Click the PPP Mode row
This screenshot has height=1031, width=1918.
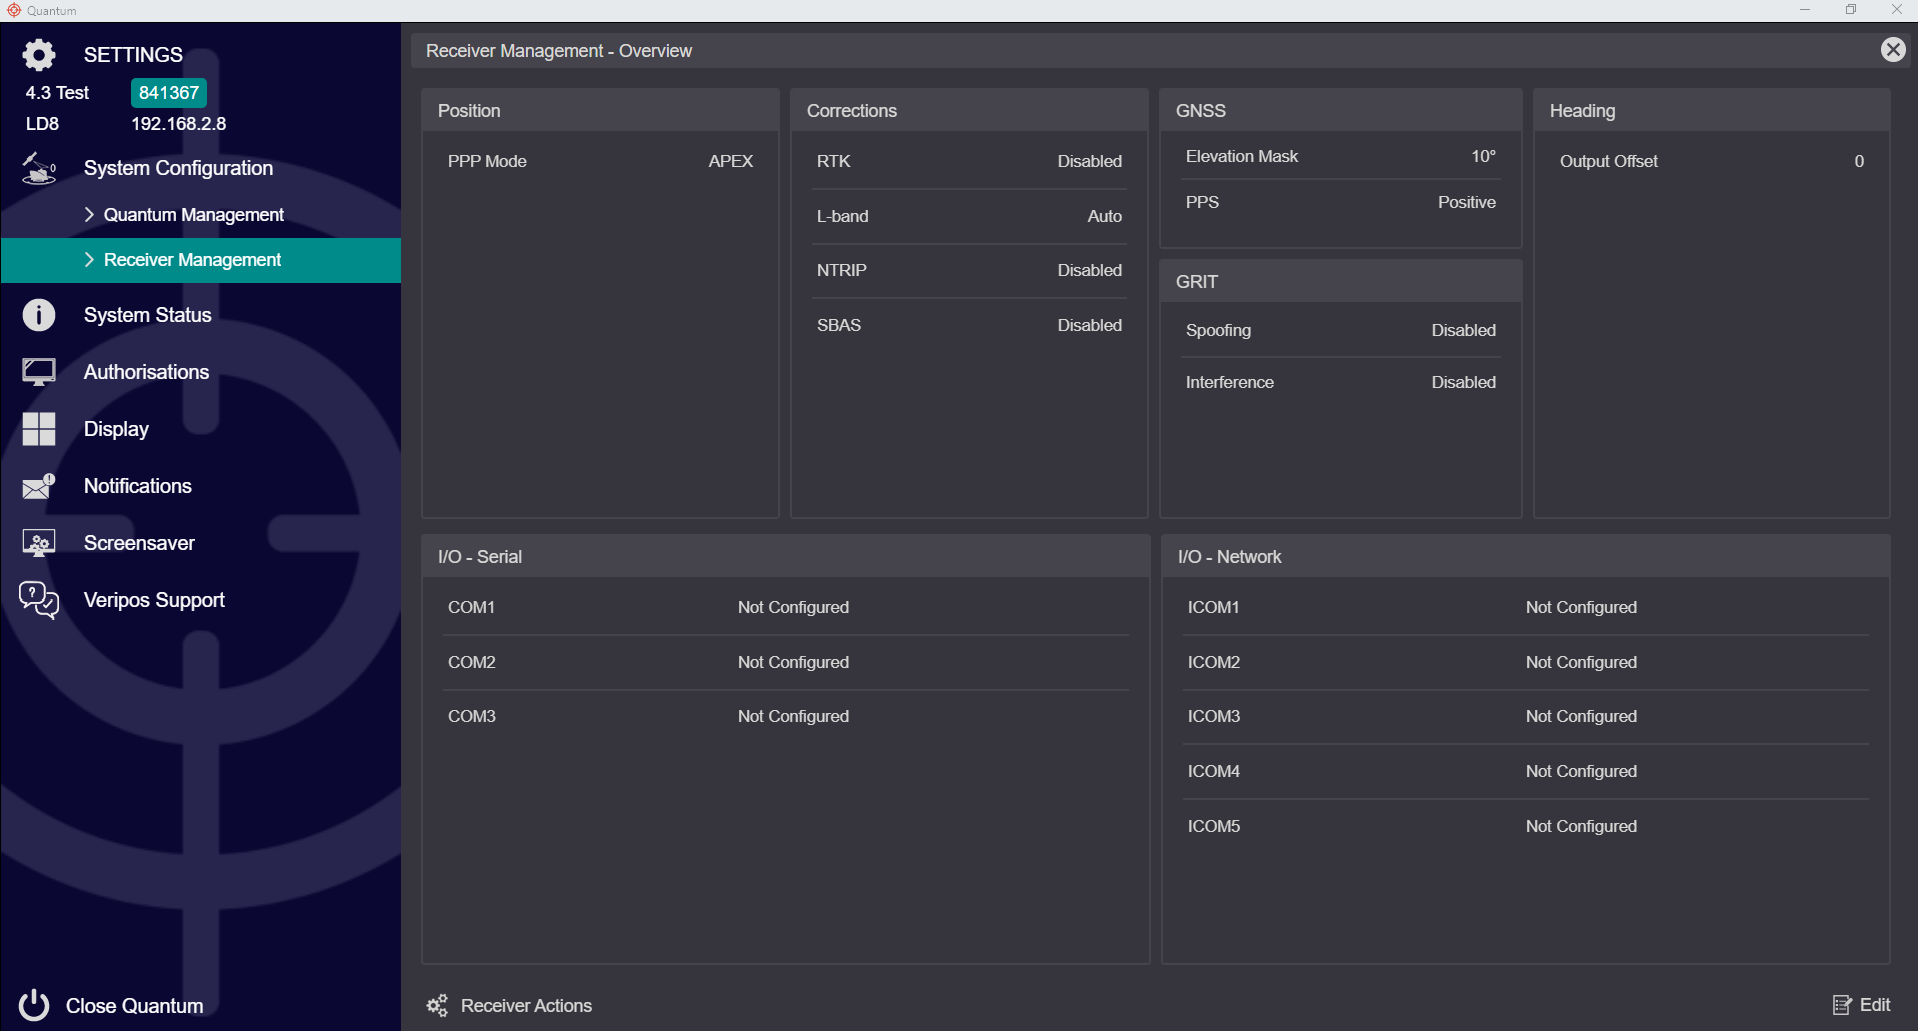coord(600,161)
